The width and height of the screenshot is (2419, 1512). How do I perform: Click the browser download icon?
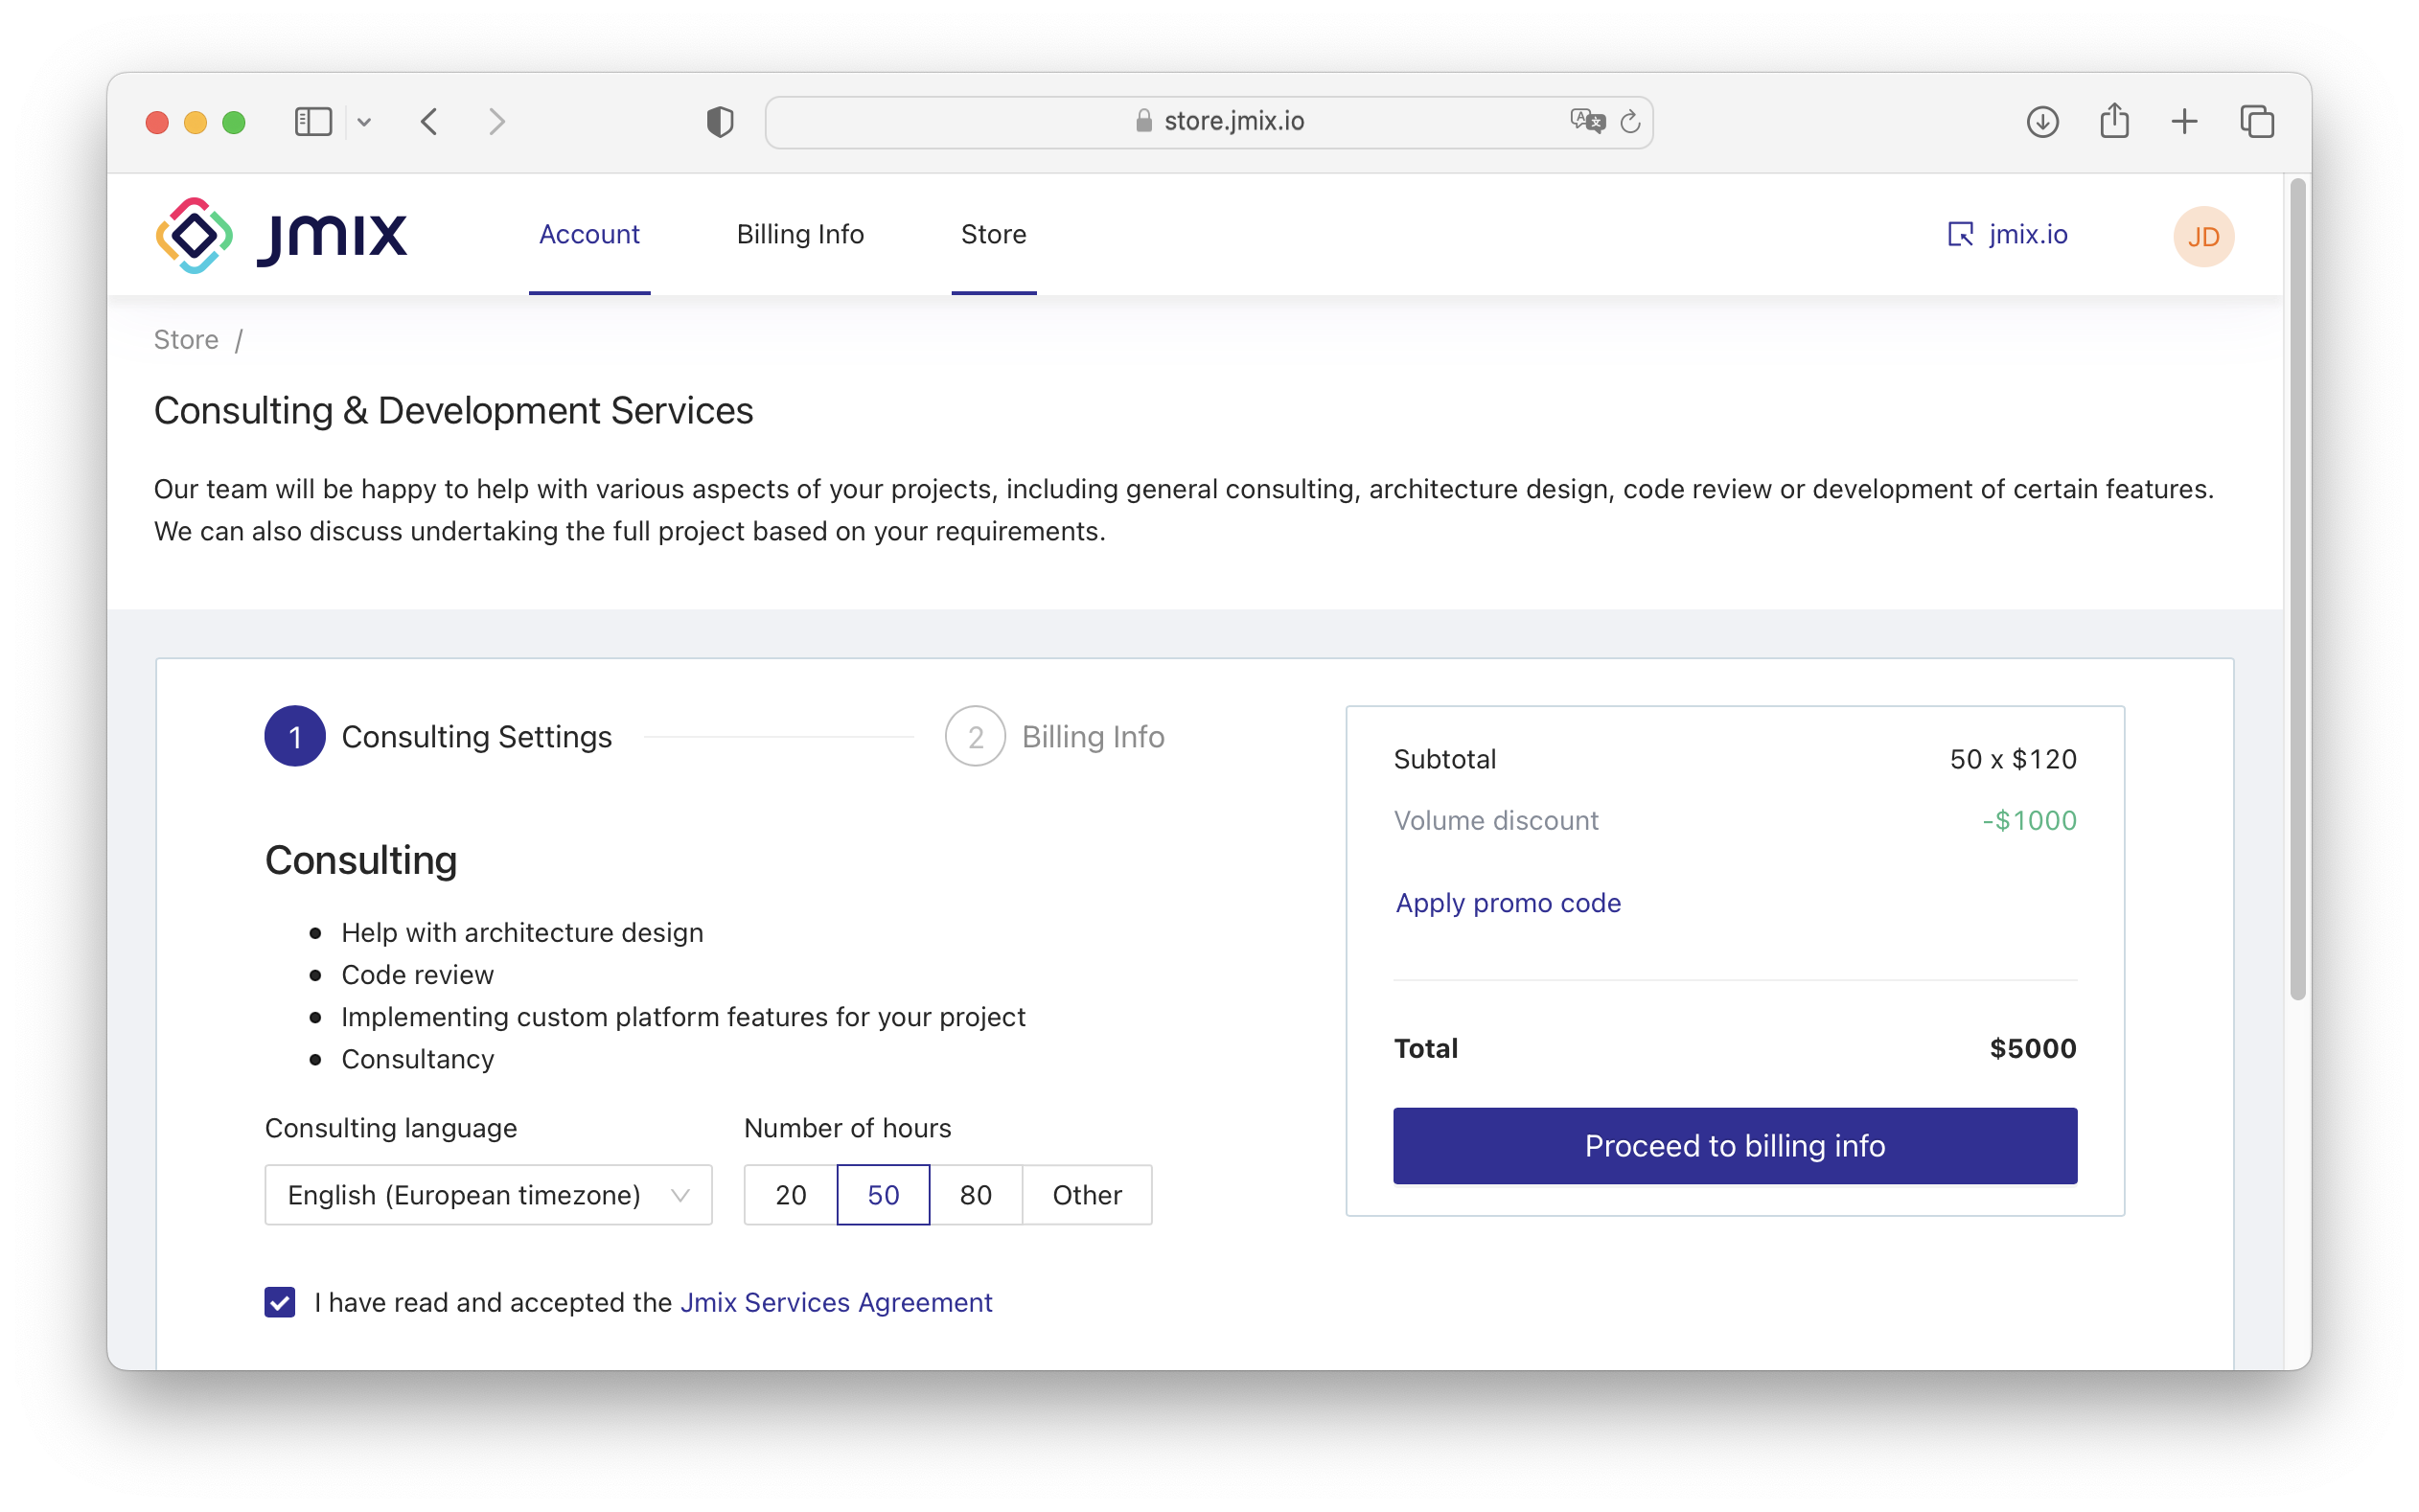[x=2041, y=120]
